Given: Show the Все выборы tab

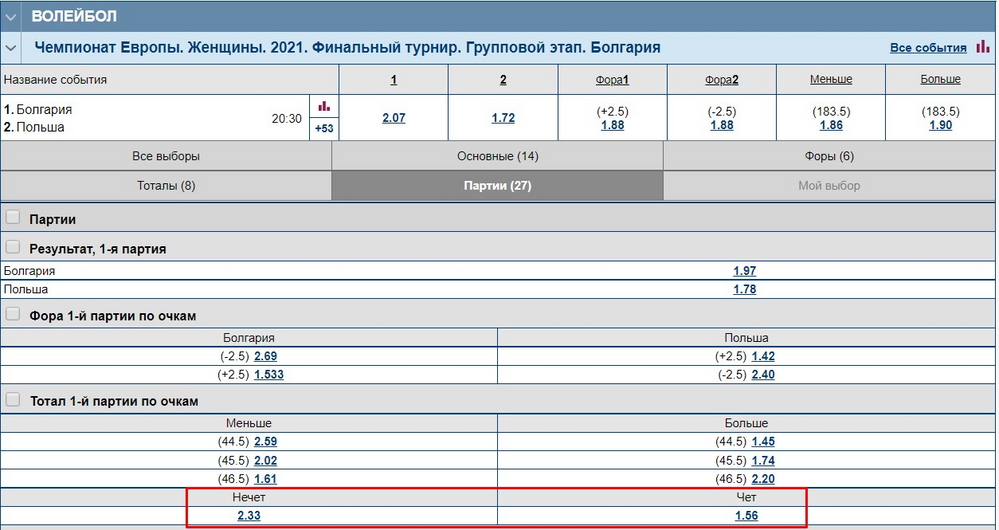Looking at the screenshot, I should [x=166, y=156].
